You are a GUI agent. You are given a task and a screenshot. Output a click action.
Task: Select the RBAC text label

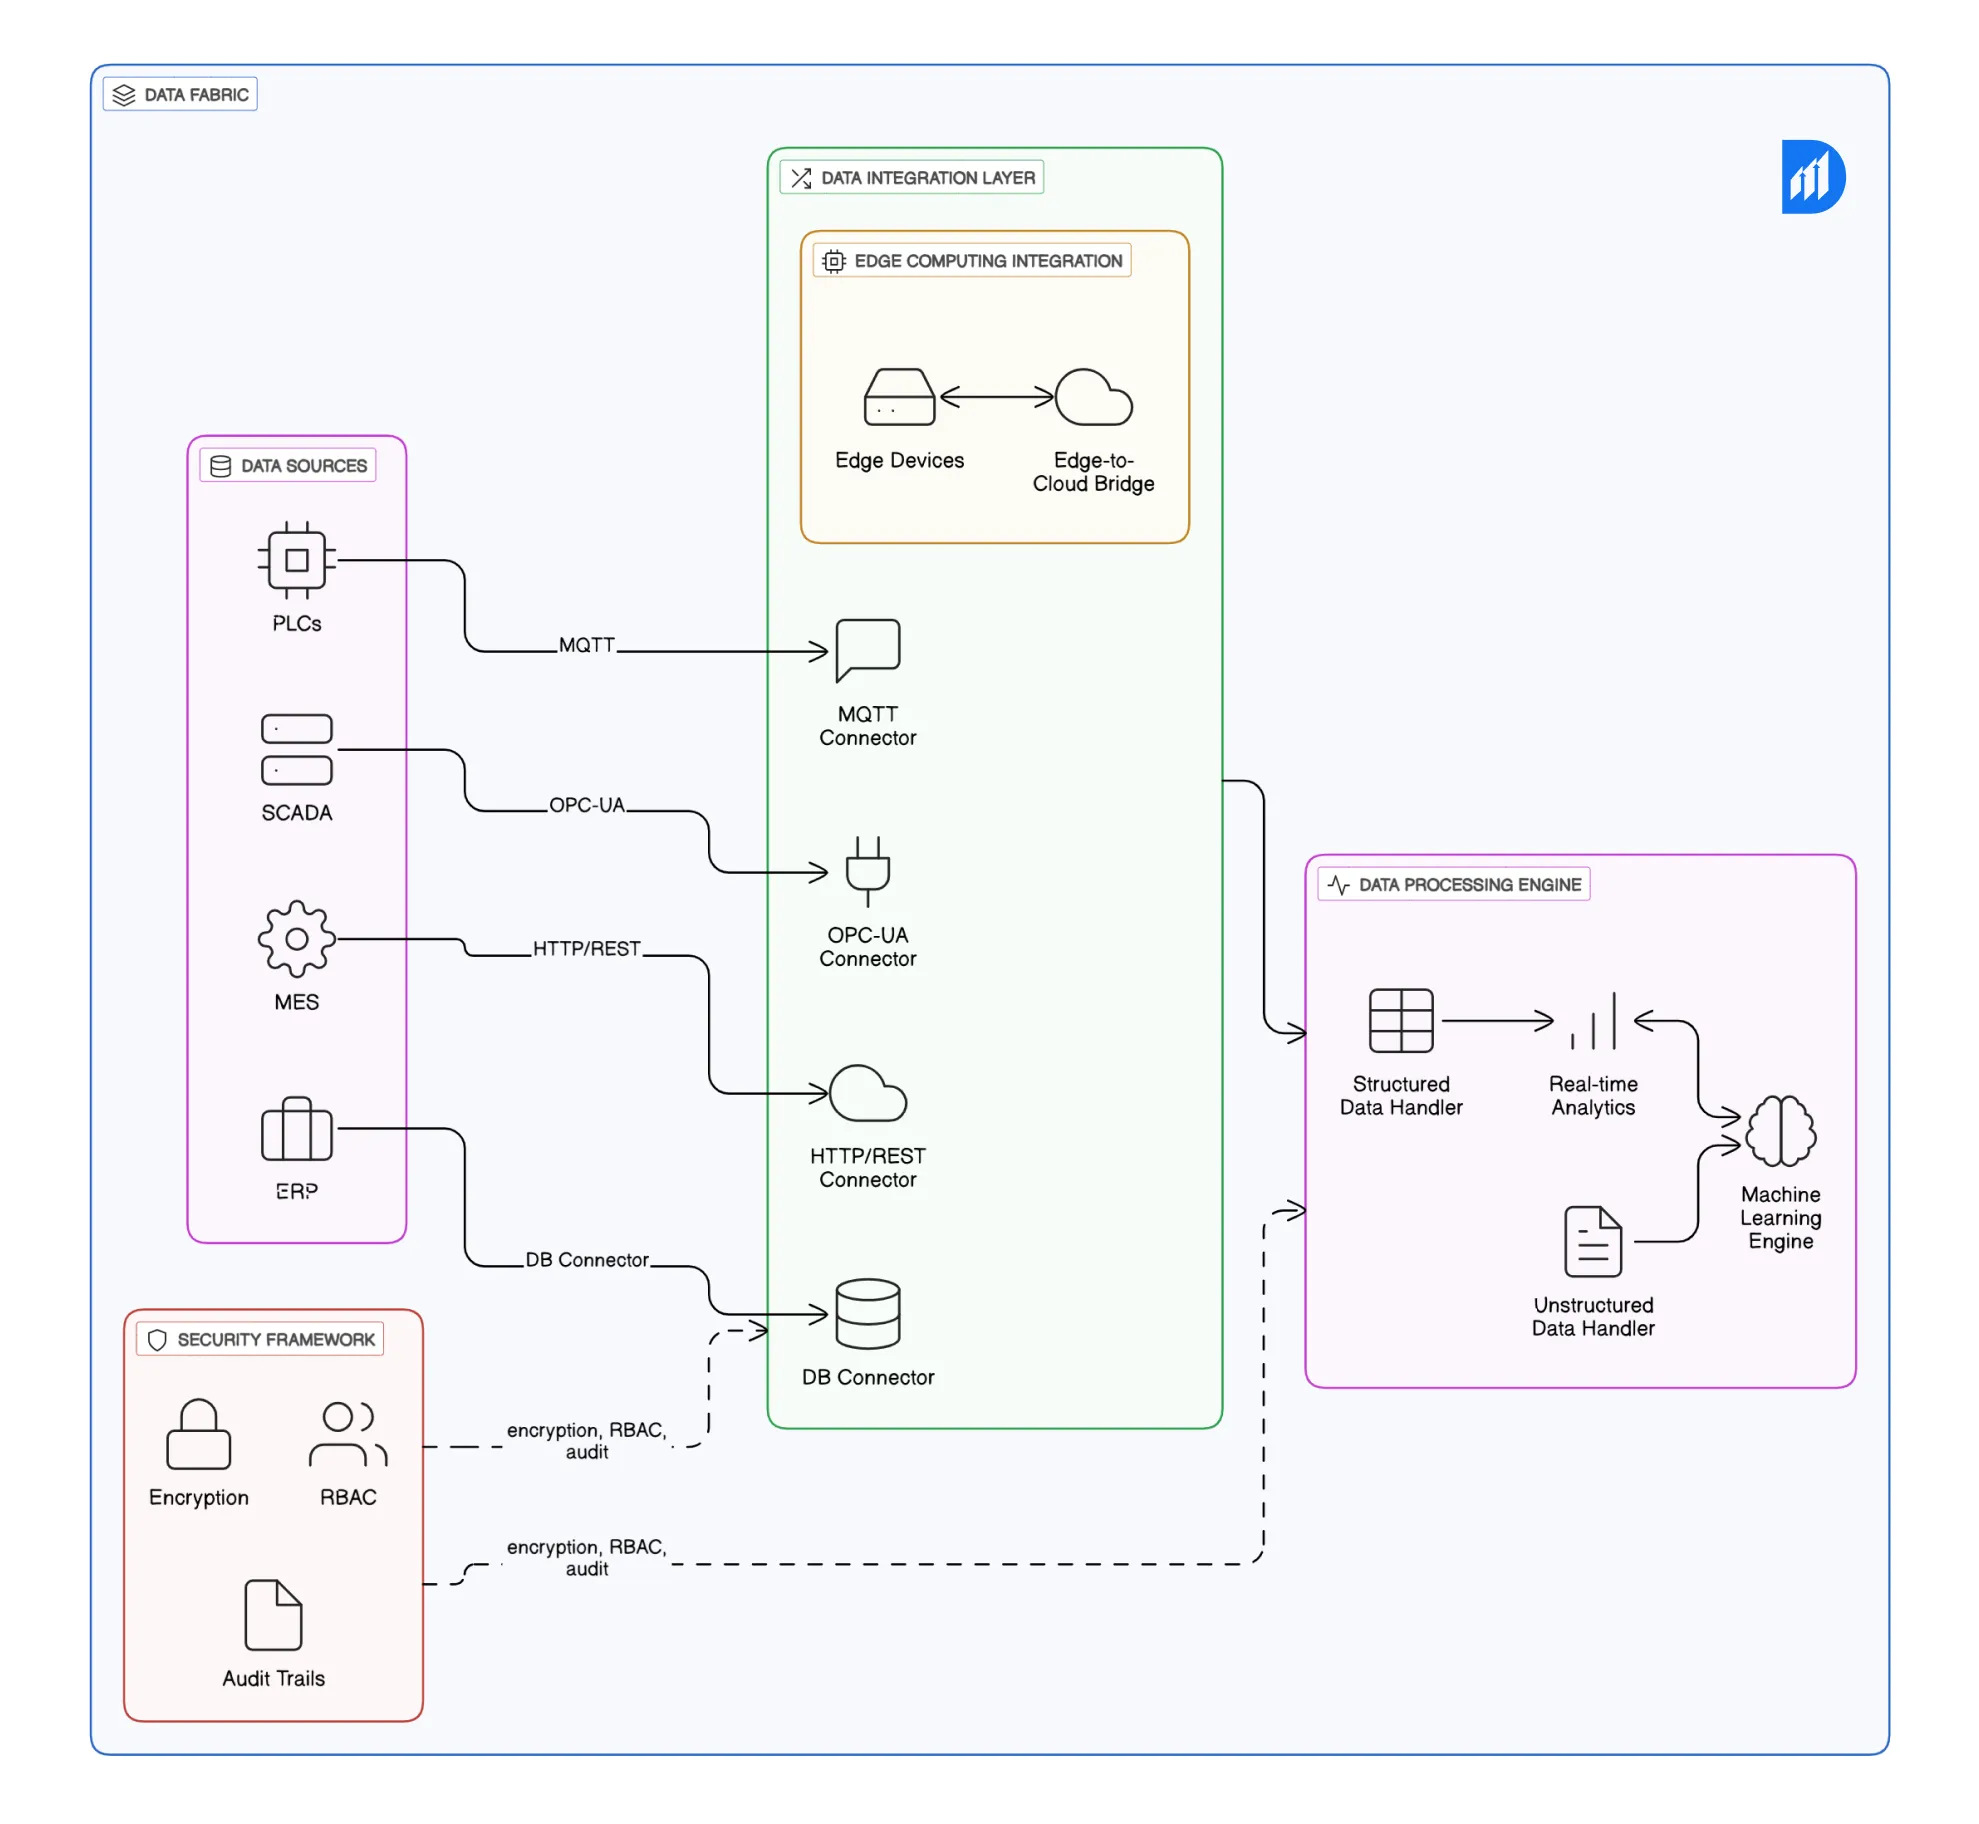coord(348,1496)
